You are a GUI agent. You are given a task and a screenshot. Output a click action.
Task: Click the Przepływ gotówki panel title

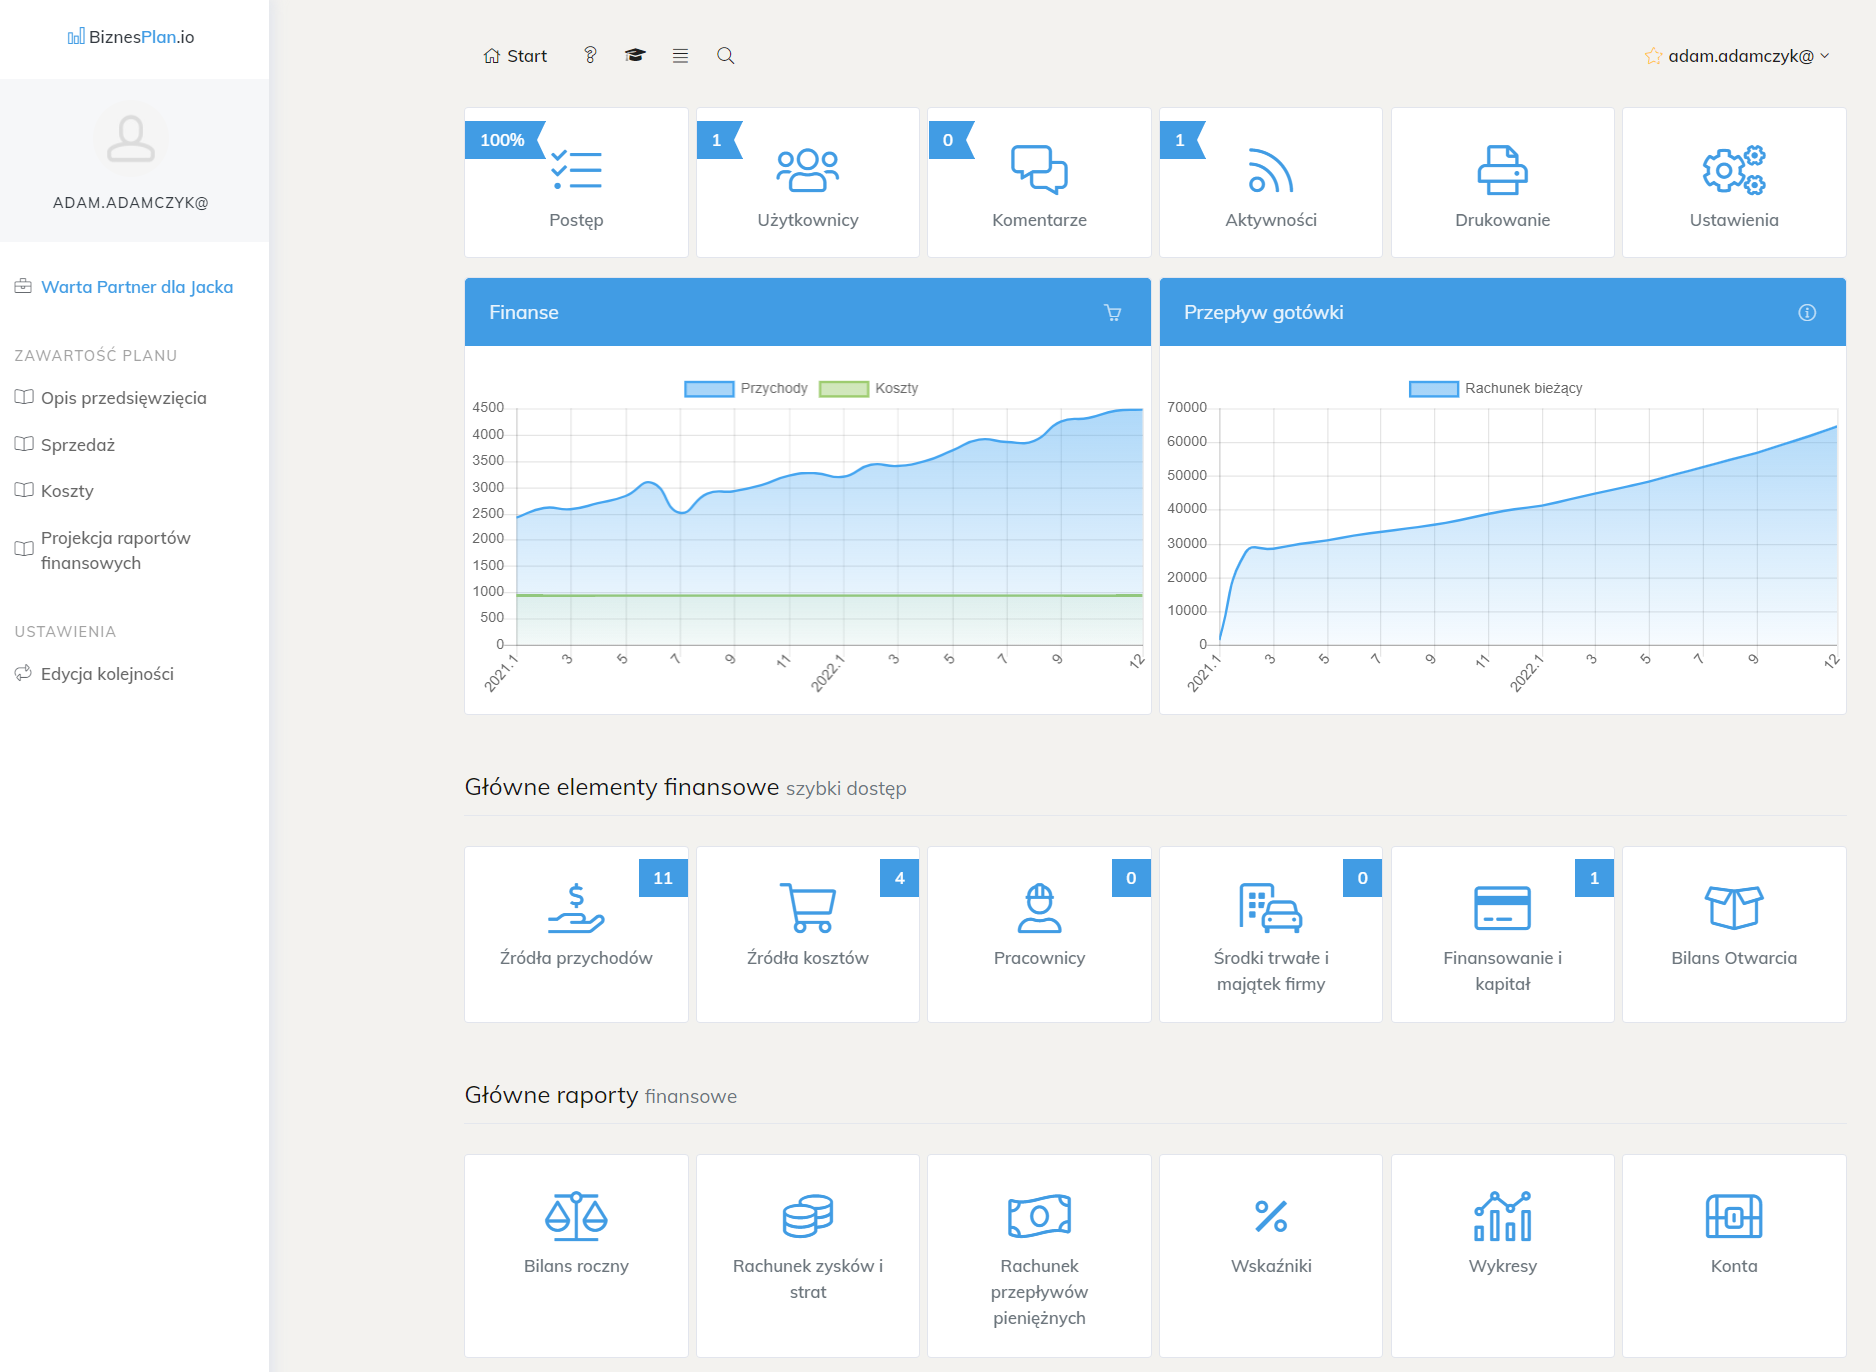1264,312
